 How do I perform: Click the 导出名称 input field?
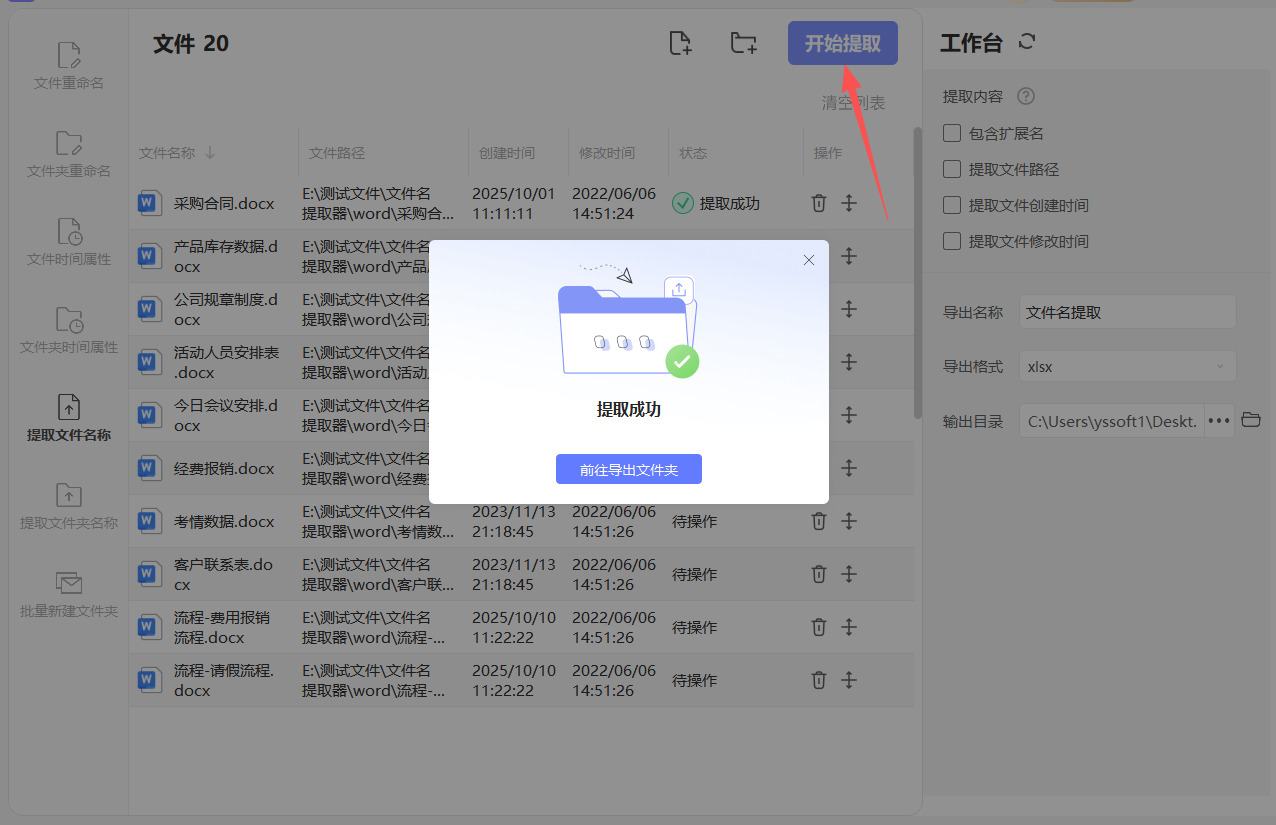pos(1128,312)
